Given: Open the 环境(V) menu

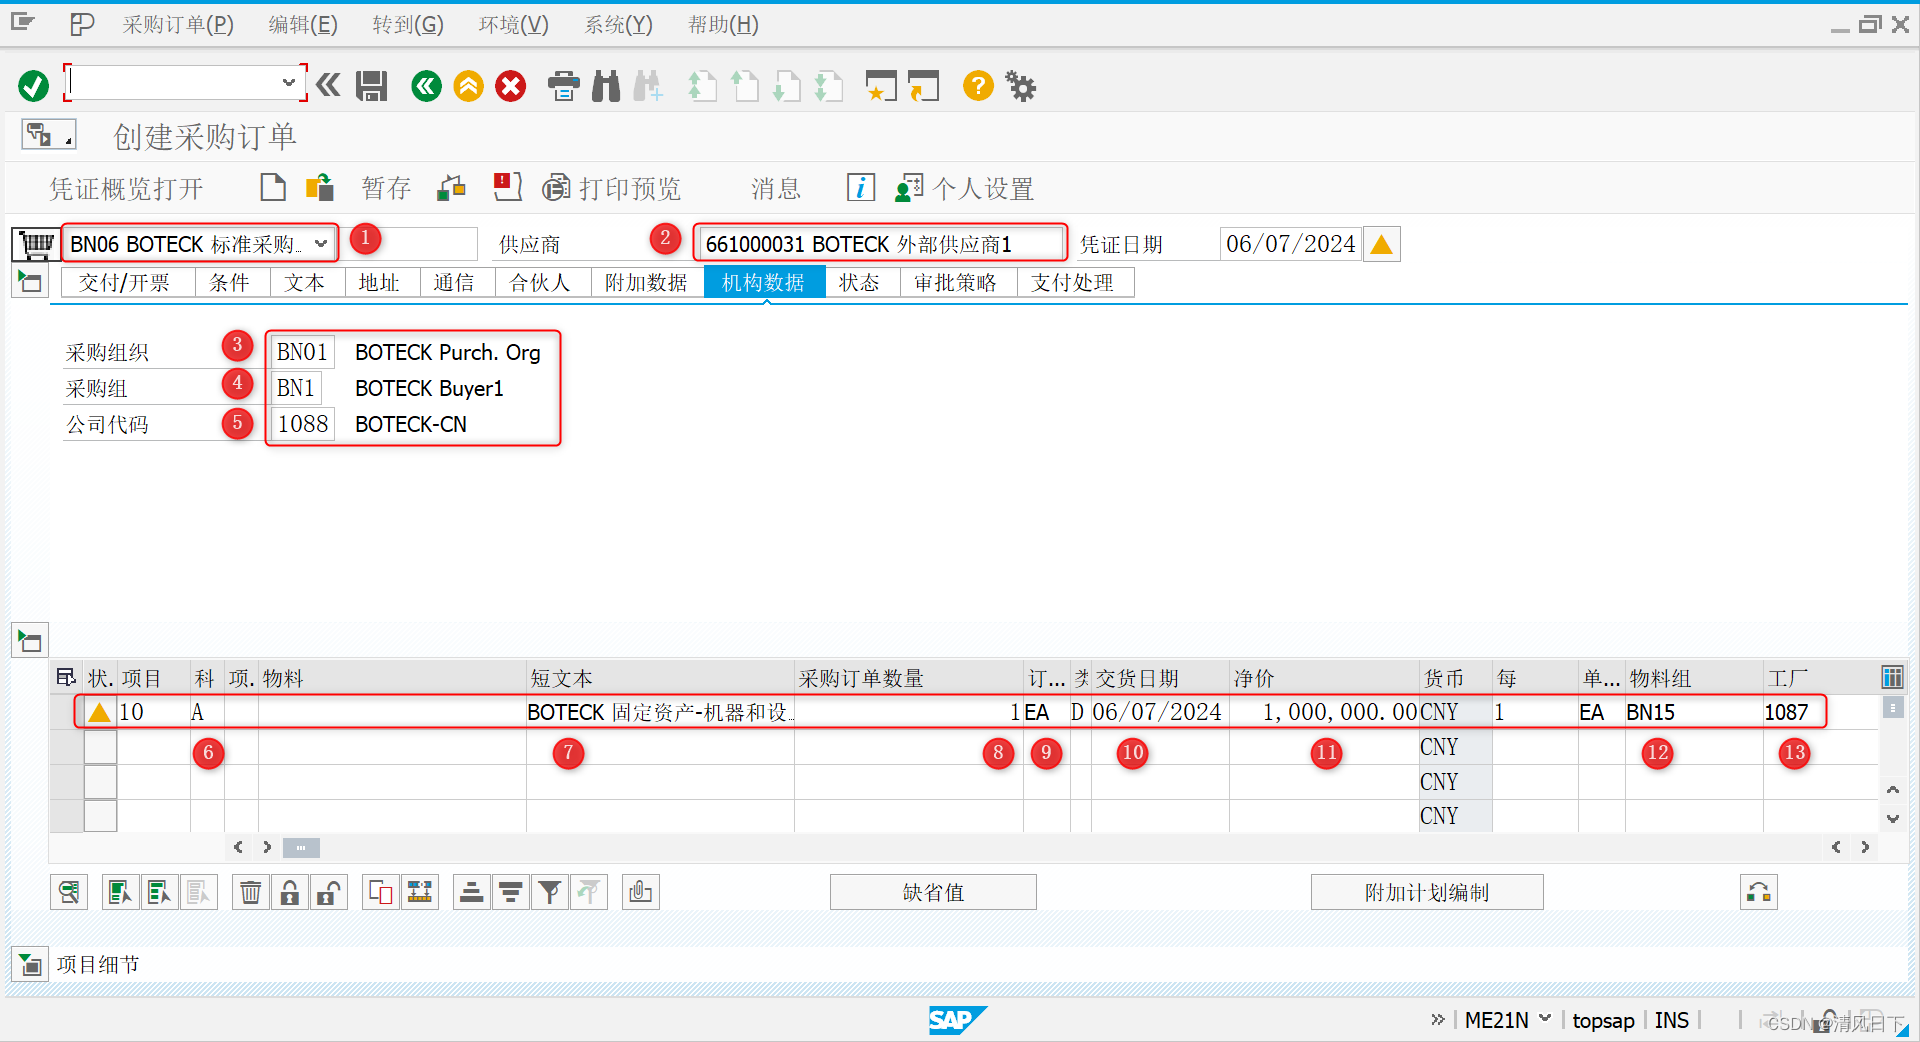Looking at the screenshot, I should (x=514, y=25).
